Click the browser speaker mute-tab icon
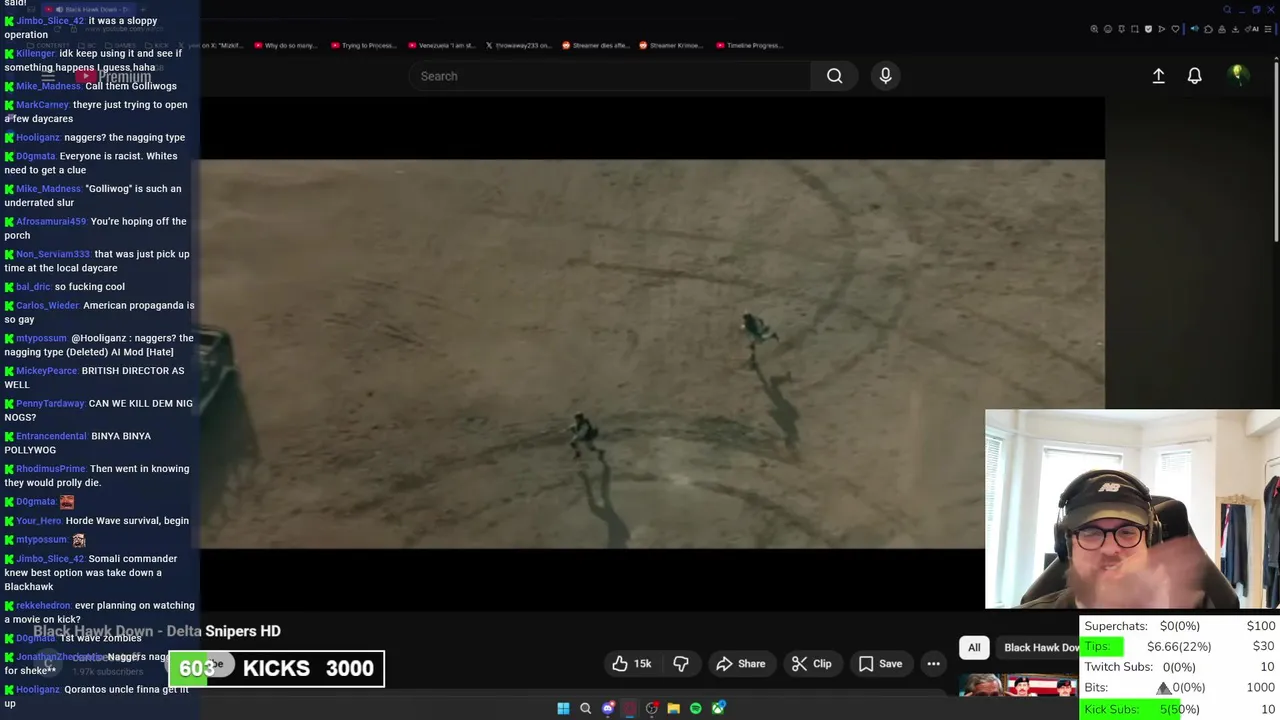1280x720 pixels. [1195, 29]
